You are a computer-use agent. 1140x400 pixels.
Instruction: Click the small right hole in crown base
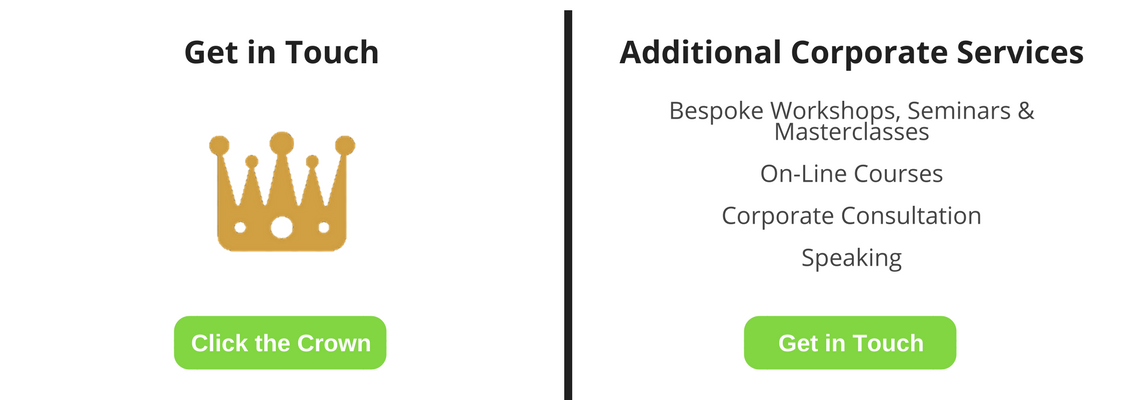pyautogui.click(x=324, y=228)
